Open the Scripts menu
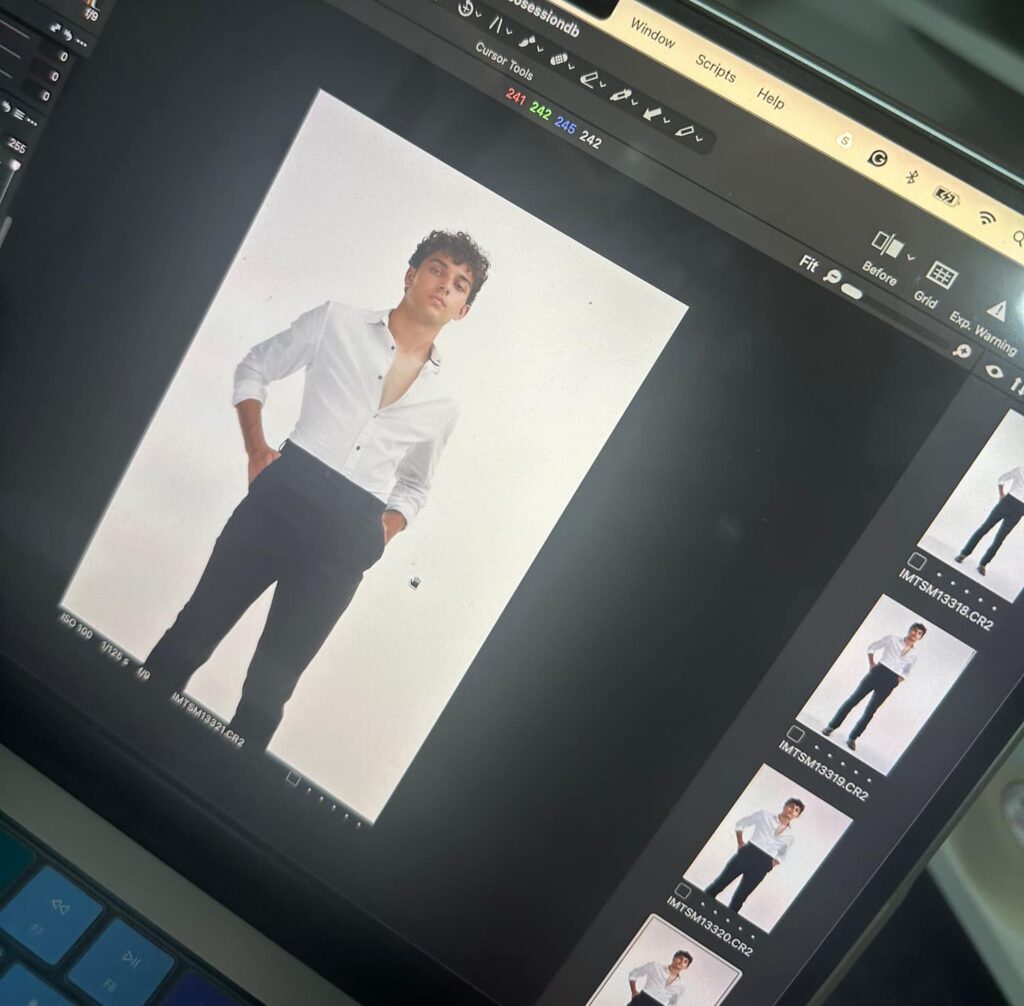The image size is (1024, 1006). 715,68
